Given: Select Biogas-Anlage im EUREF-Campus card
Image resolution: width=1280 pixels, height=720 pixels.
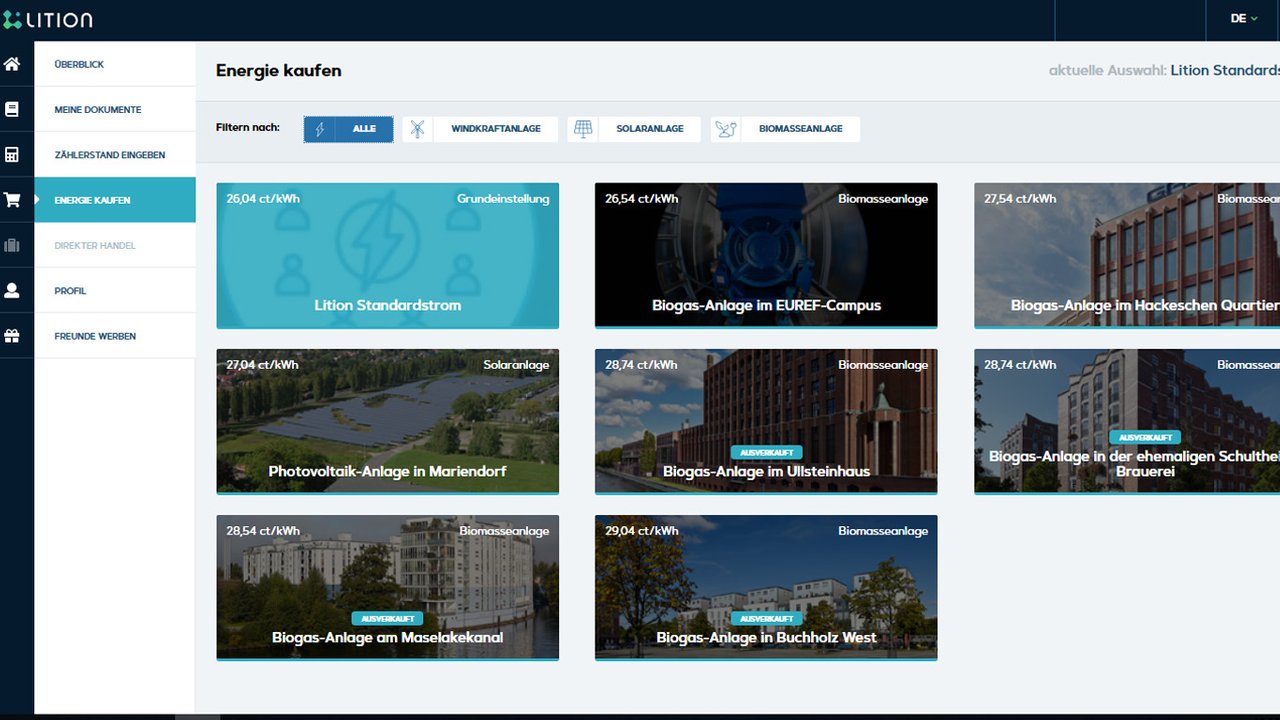Looking at the screenshot, I should click(766, 255).
